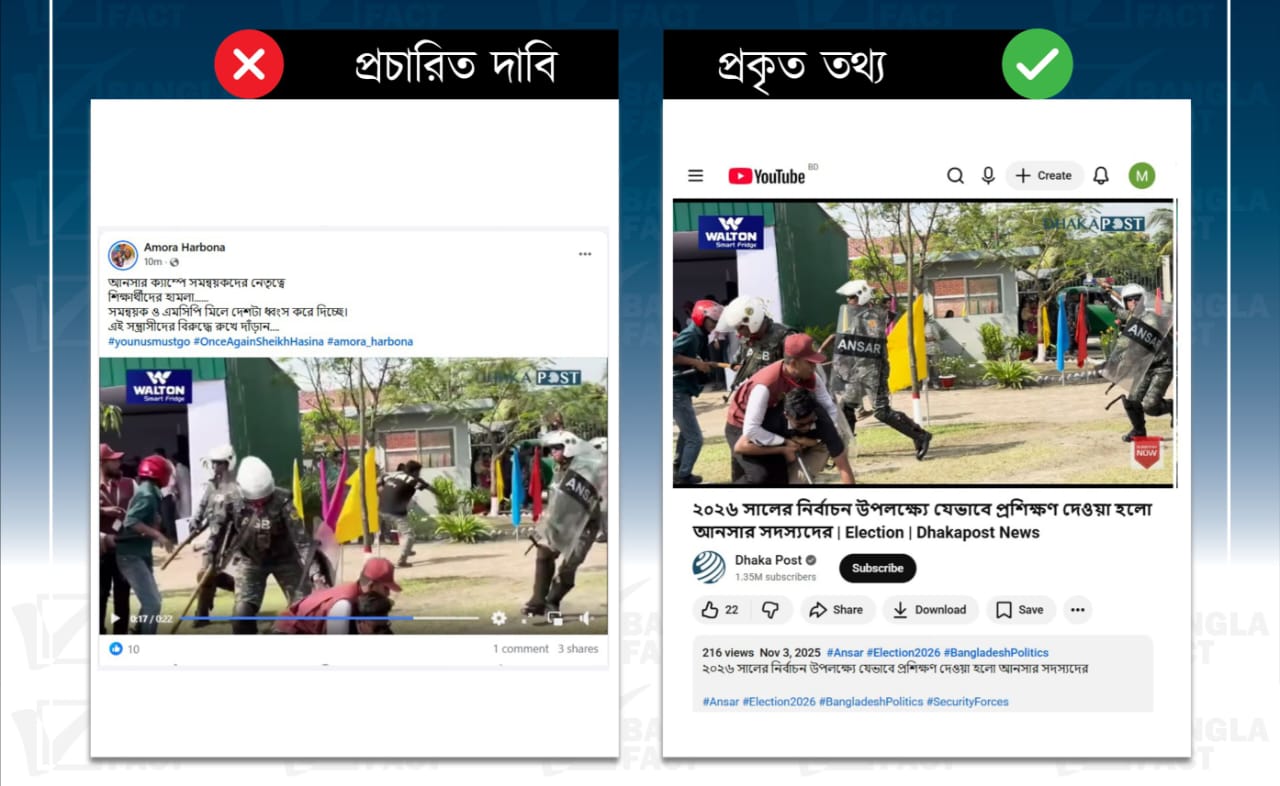Mute the Facebook video volume icon
Image resolution: width=1280 pixels, height=786 pixels.
[x=584, y=619]
